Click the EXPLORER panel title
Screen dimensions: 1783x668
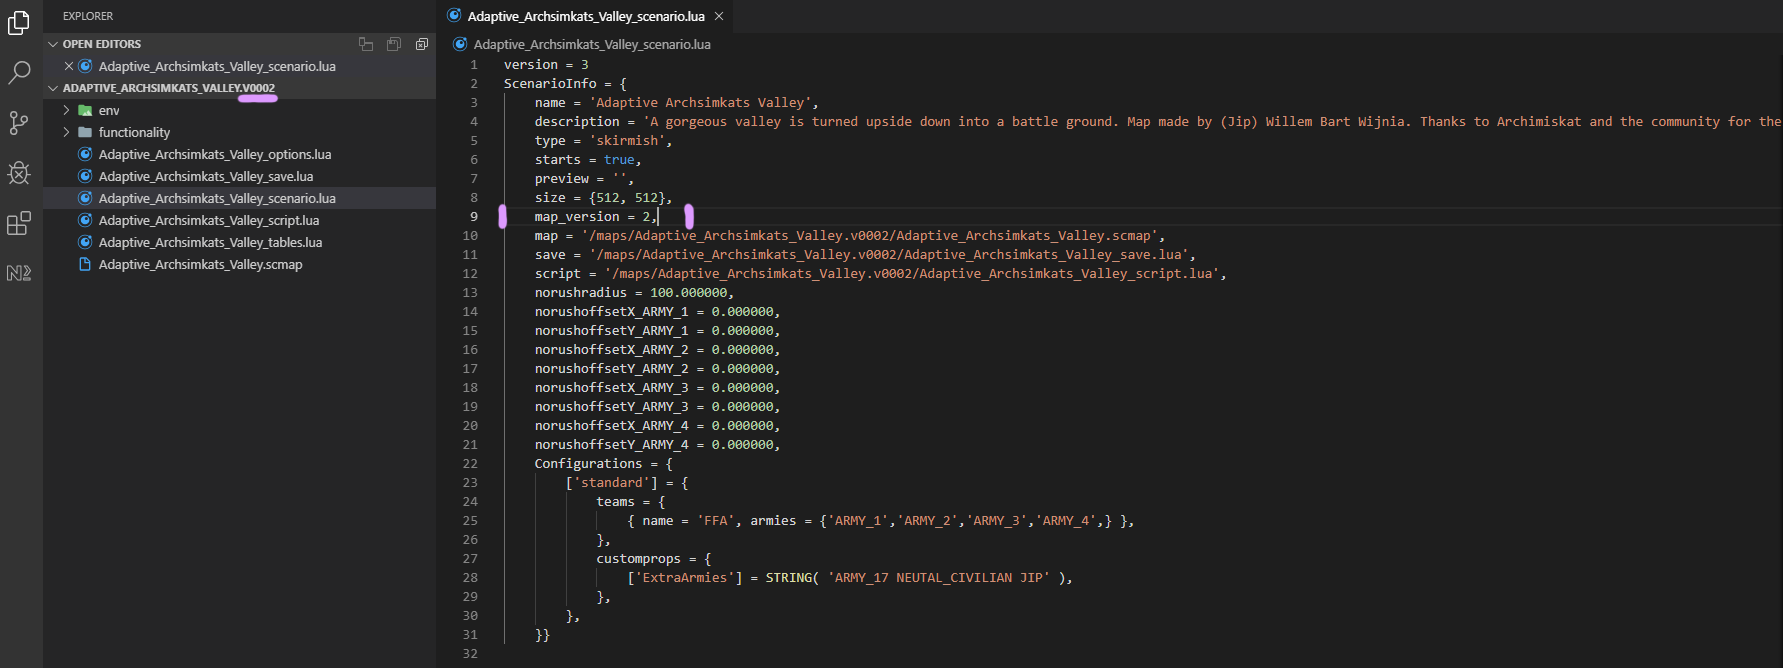pyautogui.click(x=88, y=16)
